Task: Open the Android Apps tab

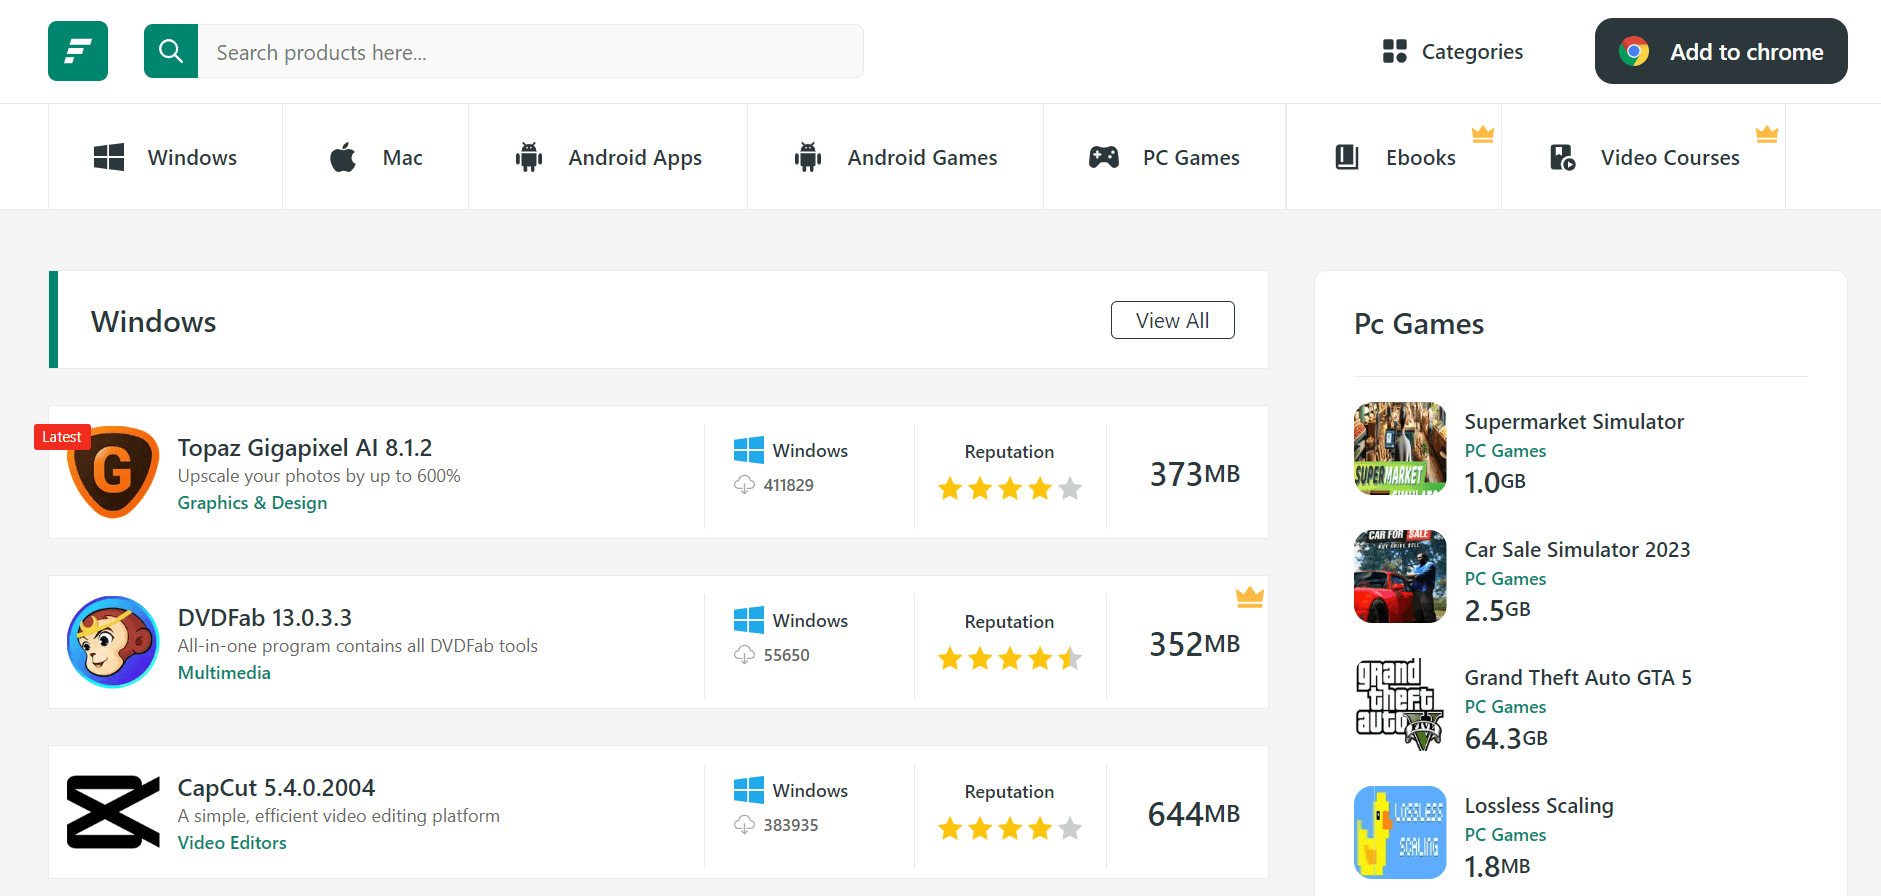Action: (x=608, y=157)
